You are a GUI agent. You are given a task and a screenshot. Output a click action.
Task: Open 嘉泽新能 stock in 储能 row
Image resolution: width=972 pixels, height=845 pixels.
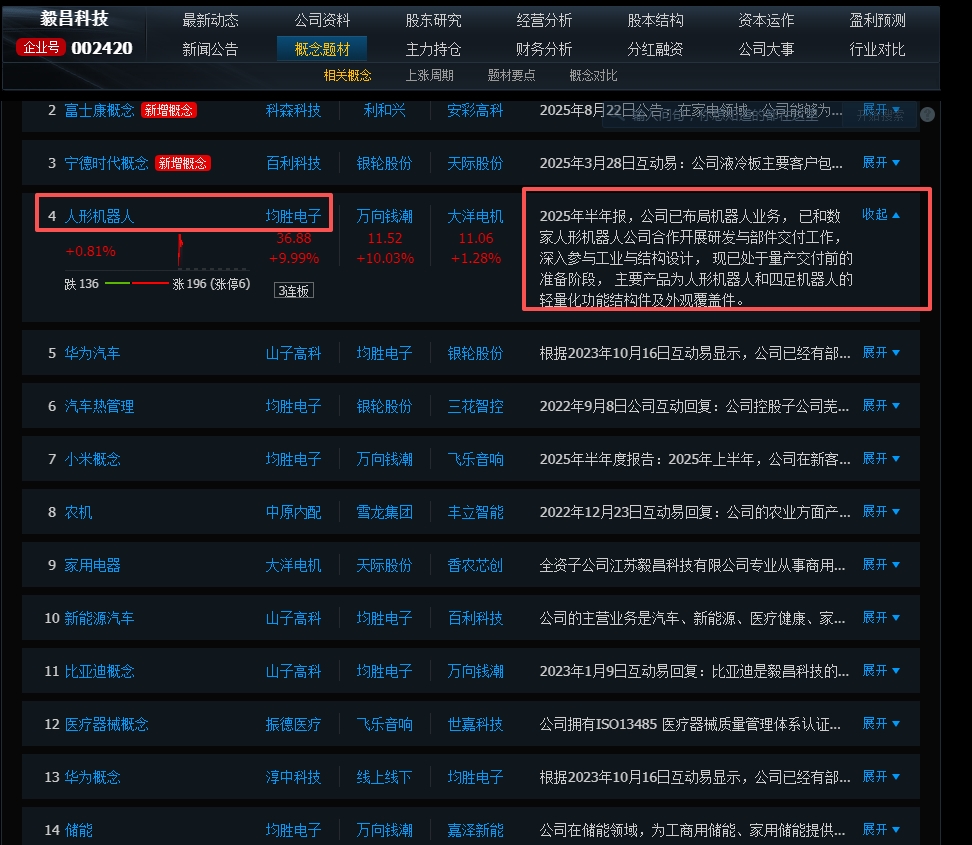(x=475, y=830)
